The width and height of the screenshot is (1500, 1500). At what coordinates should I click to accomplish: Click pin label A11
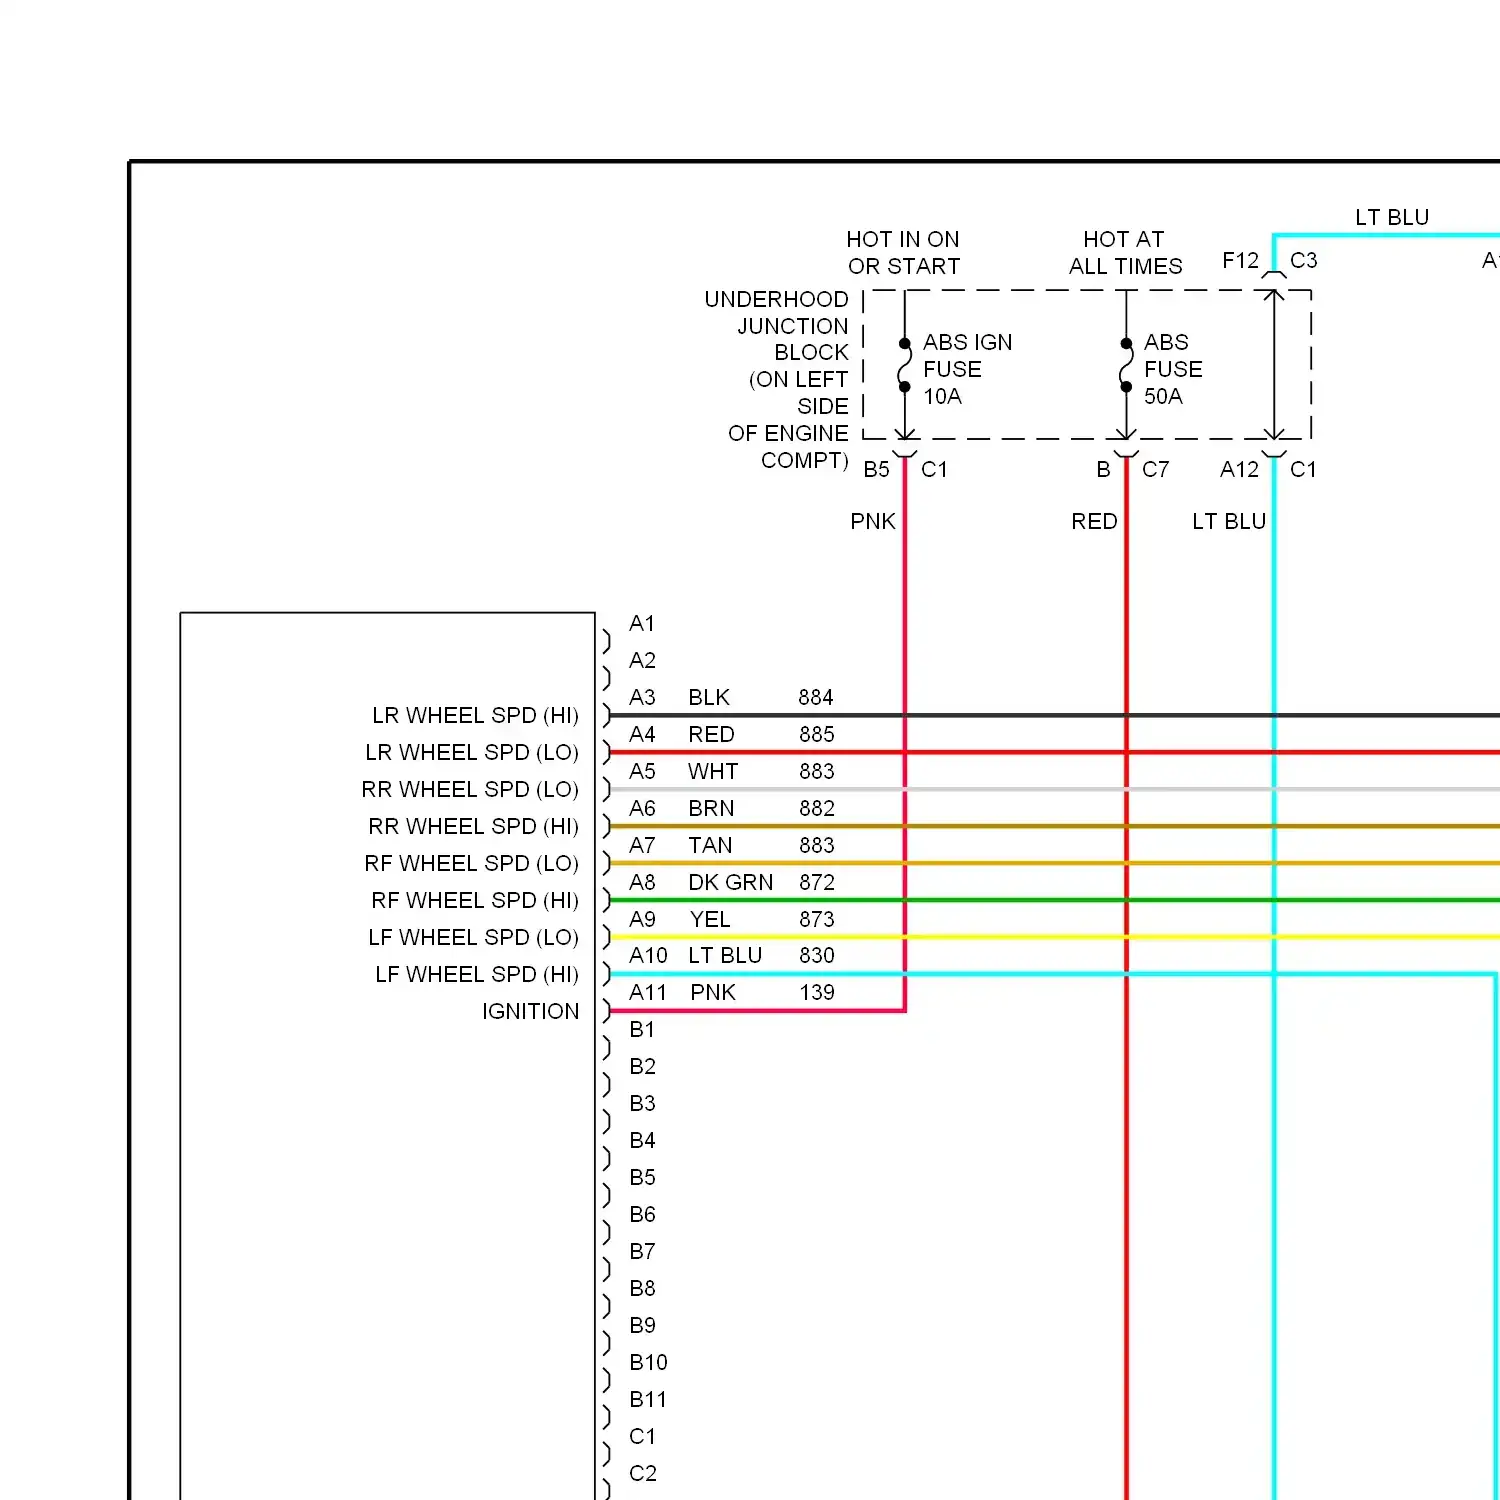tap(648, 993)
